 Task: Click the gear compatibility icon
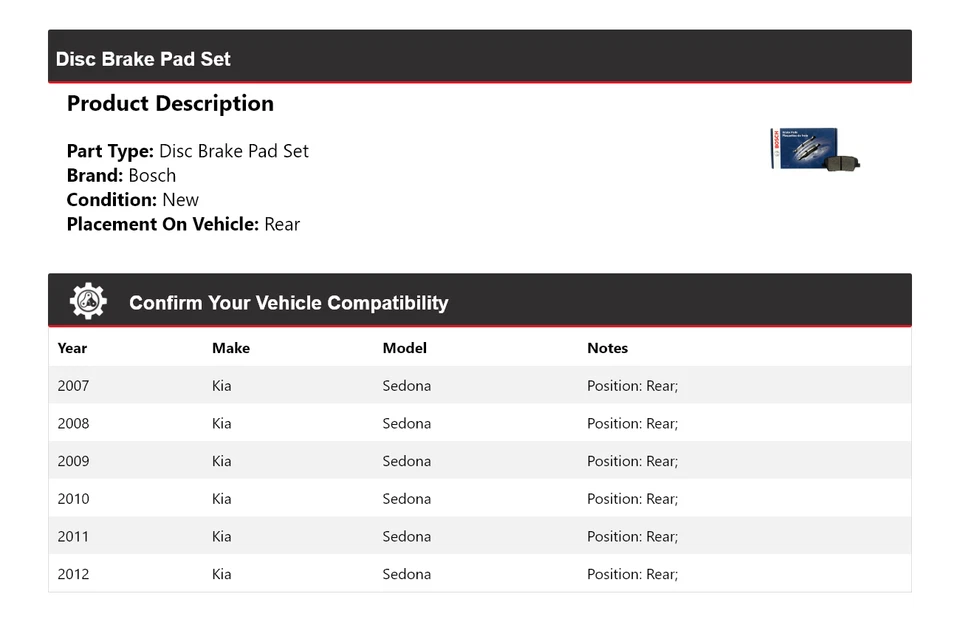coord(88,301)
